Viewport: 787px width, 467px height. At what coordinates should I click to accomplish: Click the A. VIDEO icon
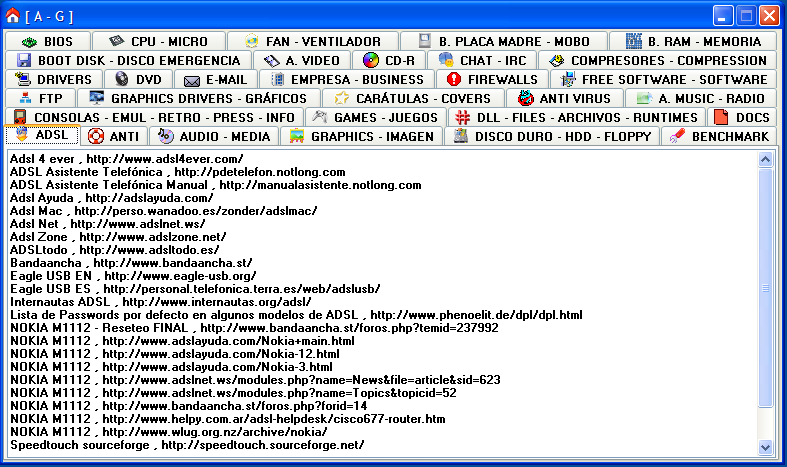coord(272,61)
